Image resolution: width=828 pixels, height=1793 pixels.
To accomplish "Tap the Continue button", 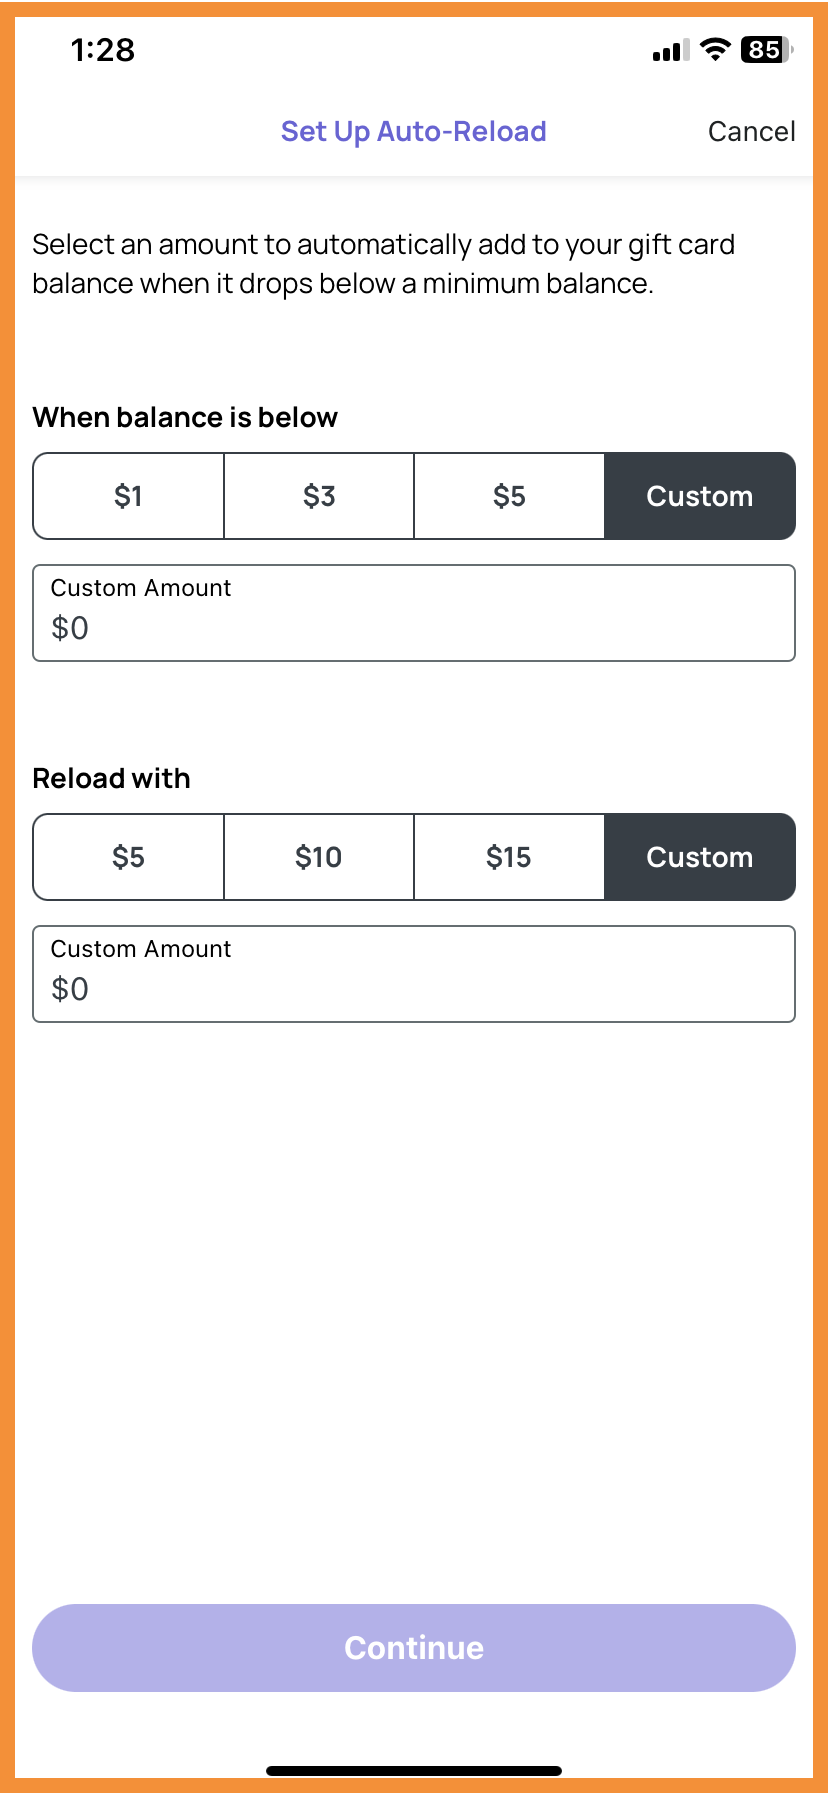I will [x=414, y=1648].
